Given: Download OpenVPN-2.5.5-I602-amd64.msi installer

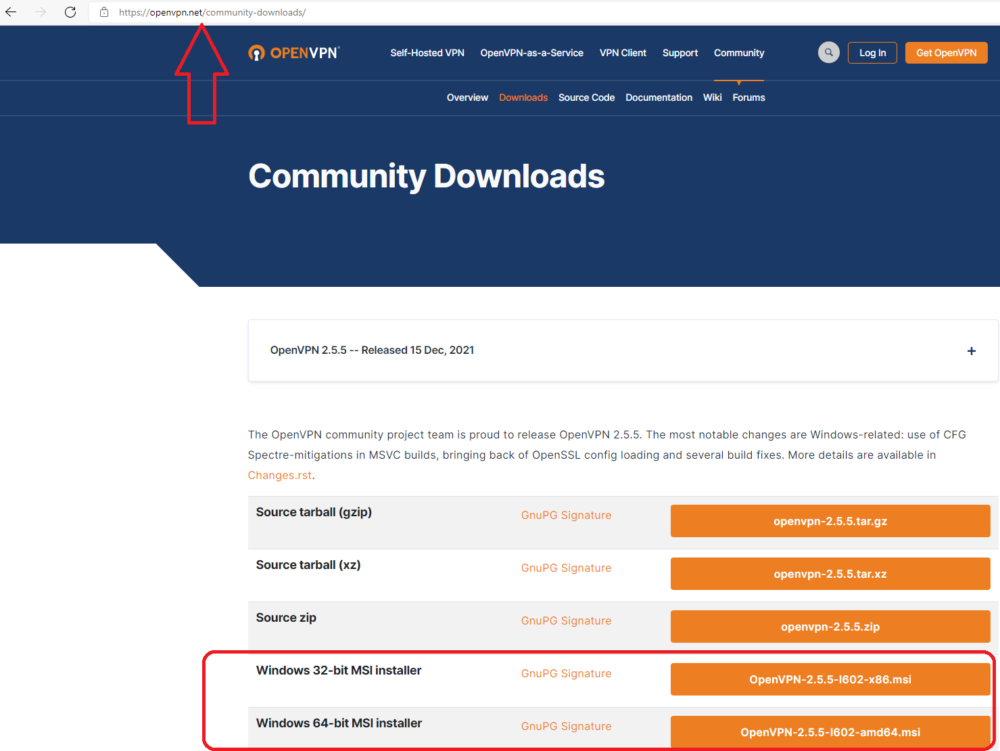Looking at the screenshot, I should coord(830,732).
